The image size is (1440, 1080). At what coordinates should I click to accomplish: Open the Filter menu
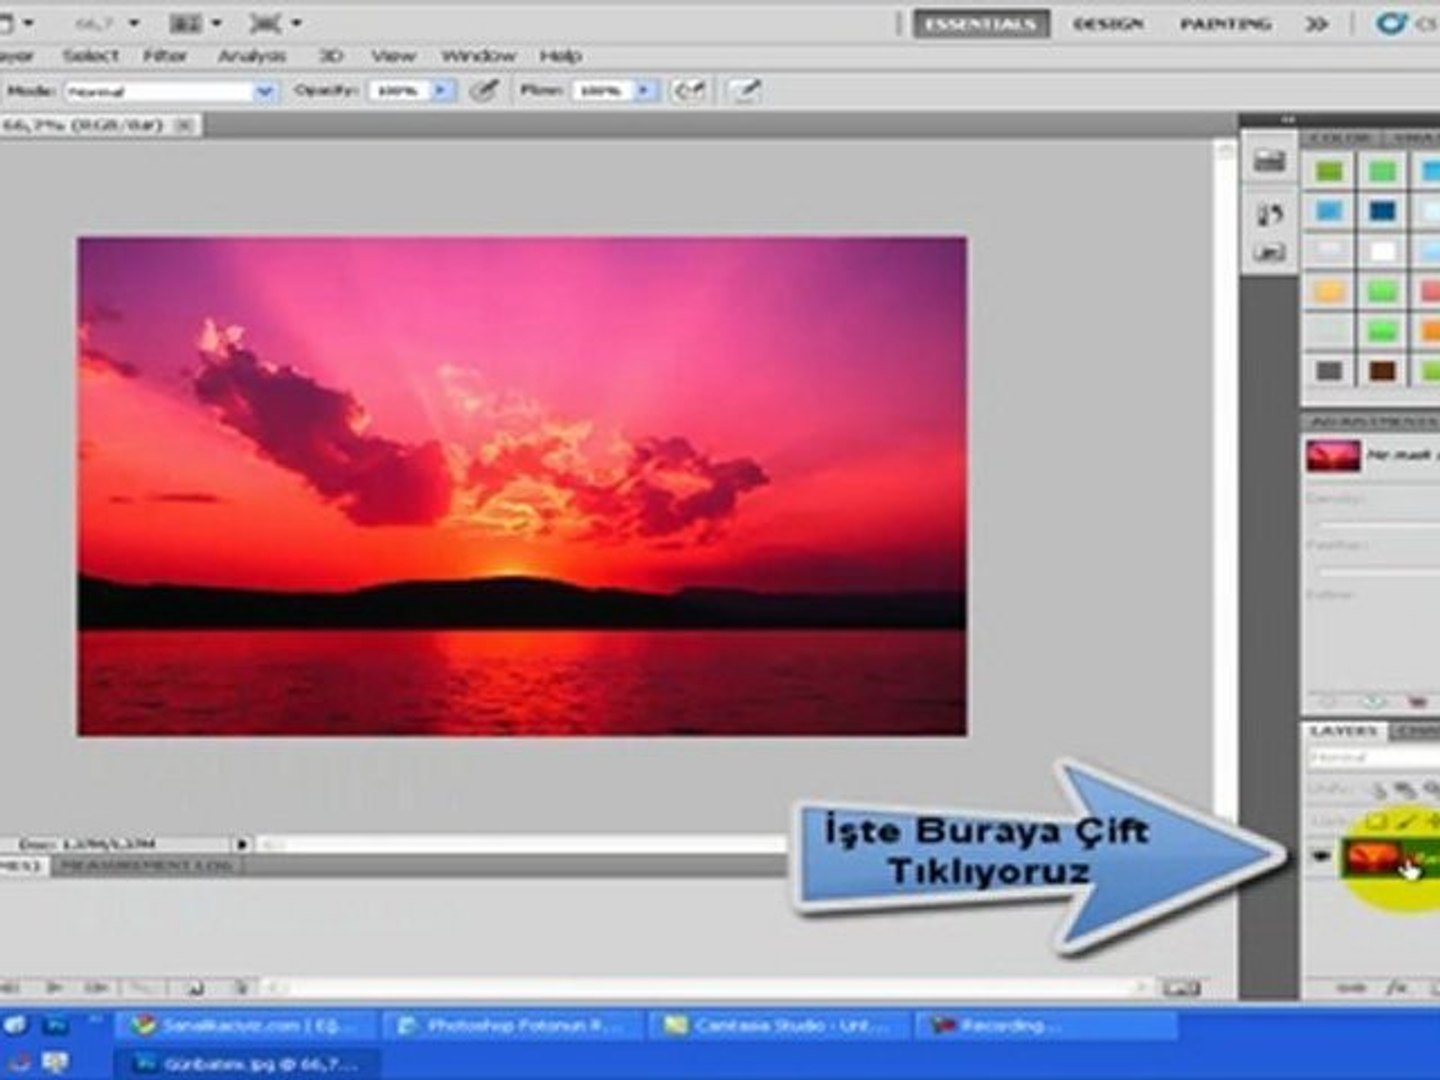click(x=165, y=56)
